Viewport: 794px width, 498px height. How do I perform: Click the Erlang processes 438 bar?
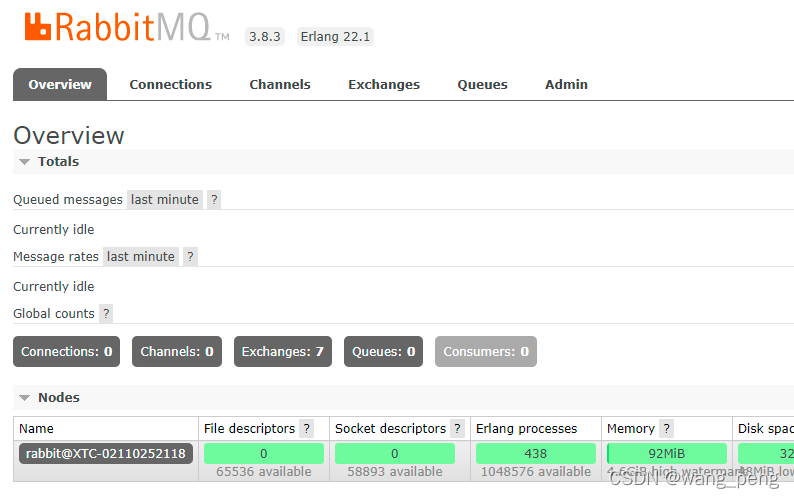click(x=536, y=453)
